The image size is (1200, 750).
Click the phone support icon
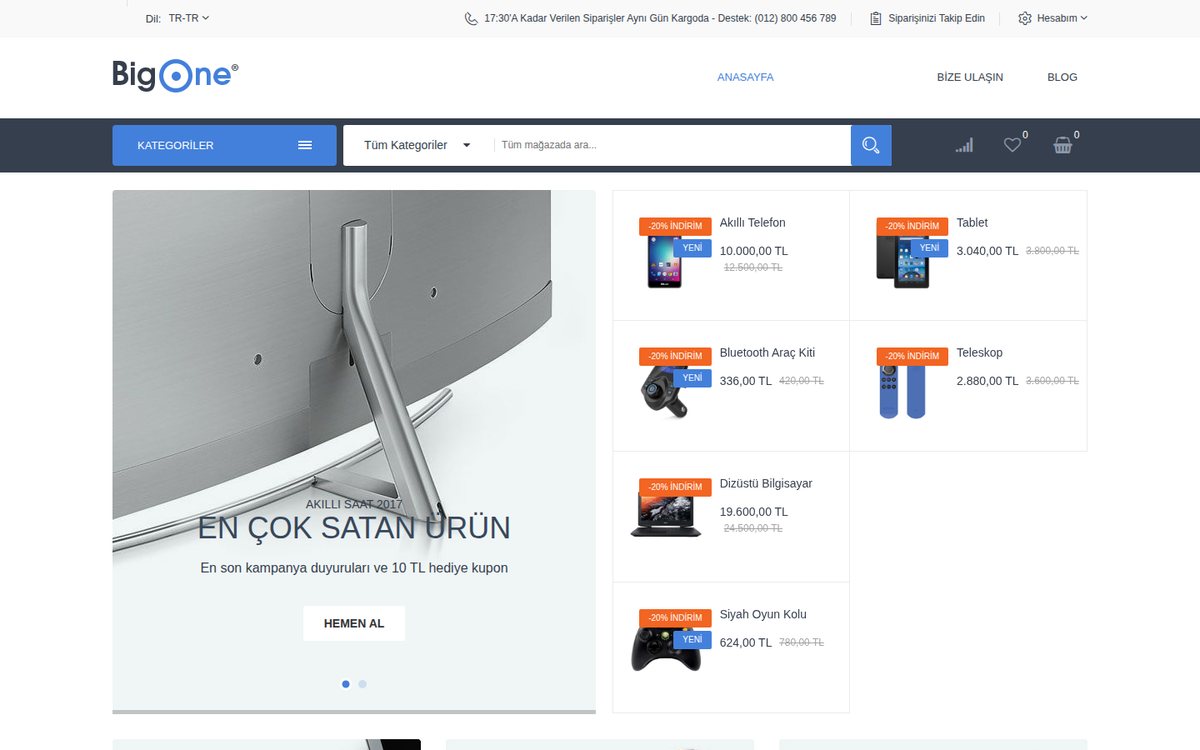click(471, 18)
